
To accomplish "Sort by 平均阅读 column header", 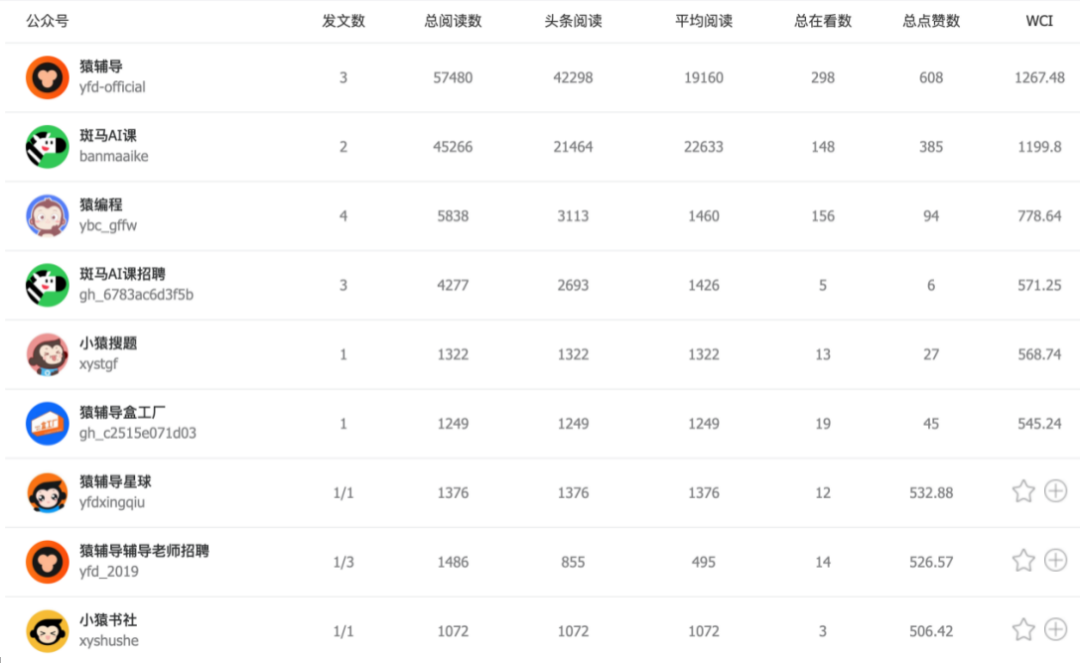I will pyautogui.click(x=704, y=21).
